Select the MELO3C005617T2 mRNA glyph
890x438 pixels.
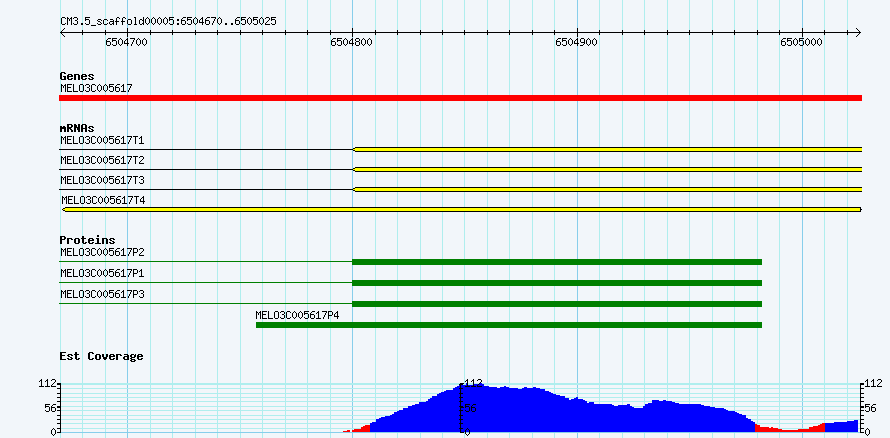(x=460, y=169)
